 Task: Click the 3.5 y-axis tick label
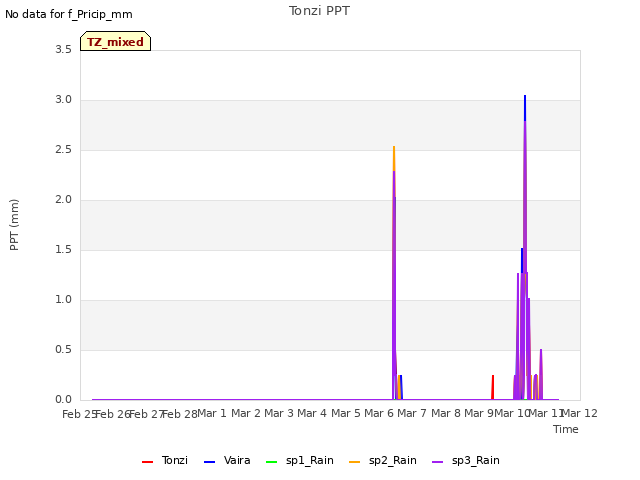tap(63, 49)
